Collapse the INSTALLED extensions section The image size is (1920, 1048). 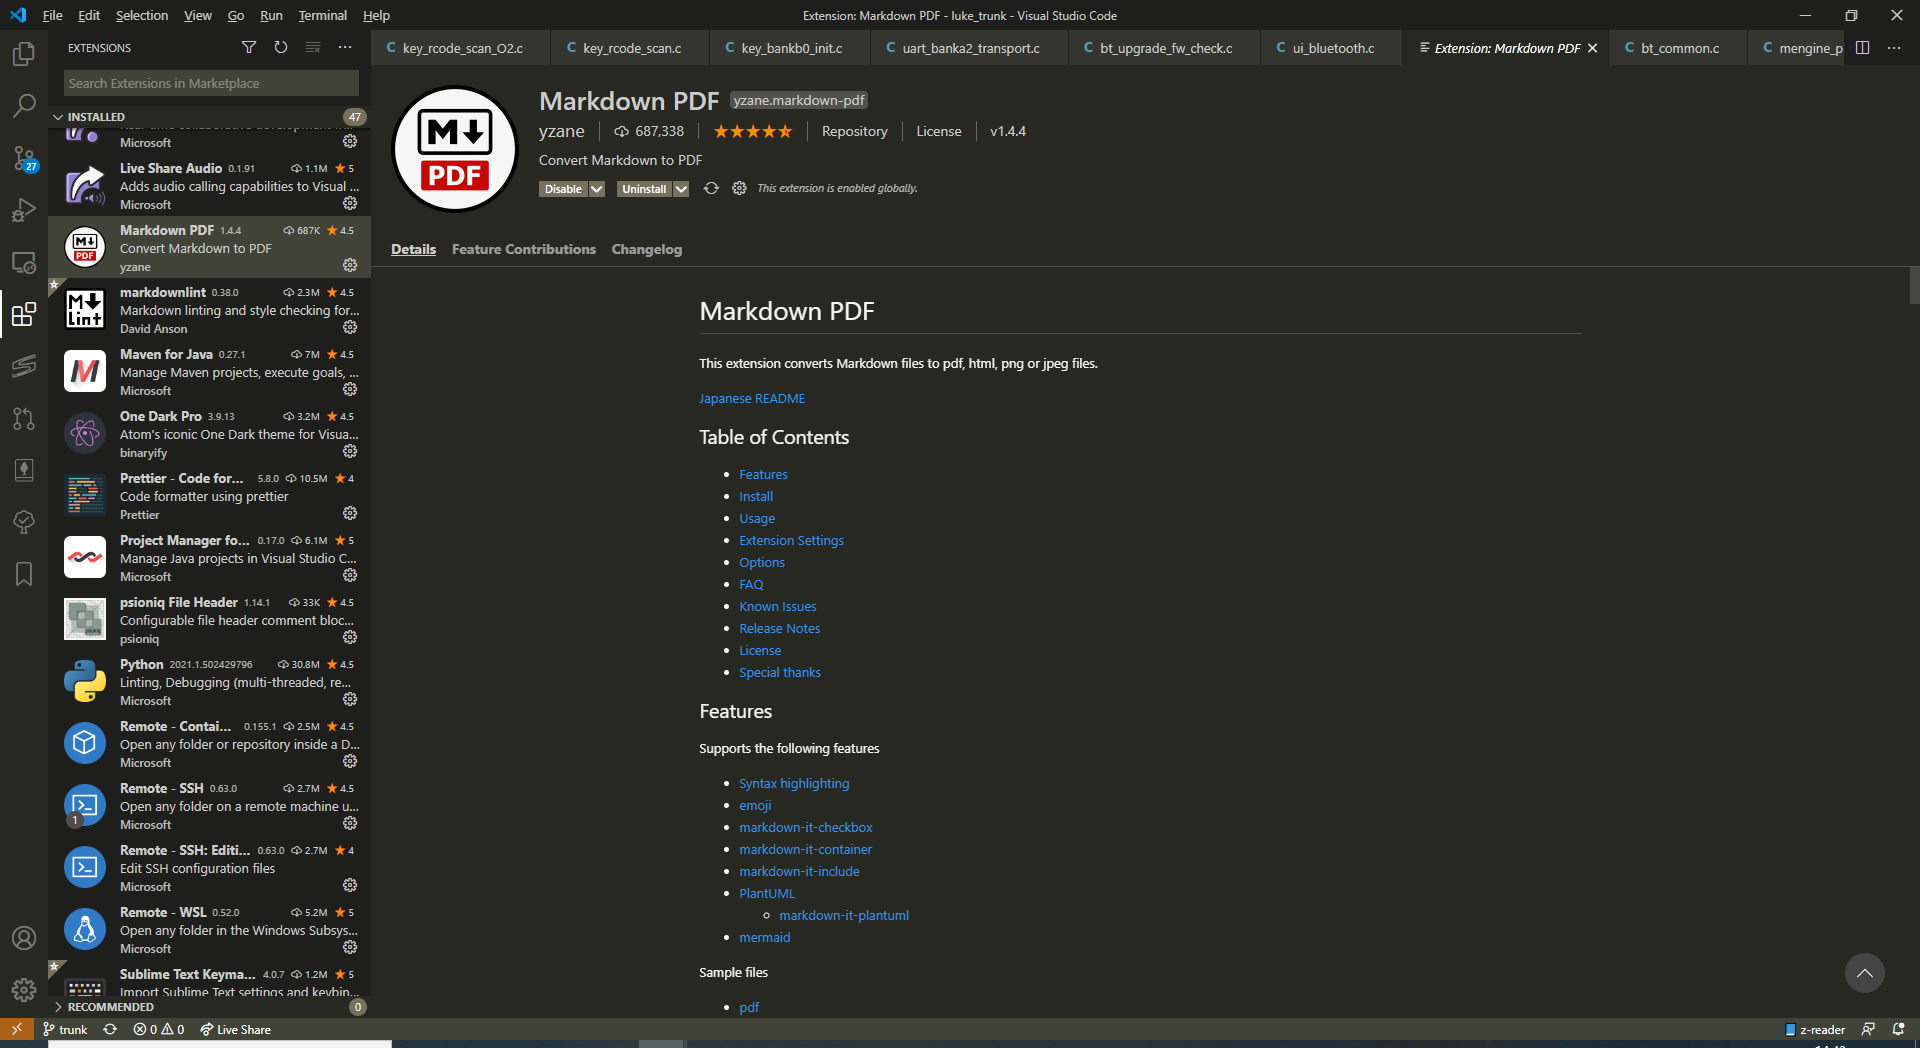point(208,117)
